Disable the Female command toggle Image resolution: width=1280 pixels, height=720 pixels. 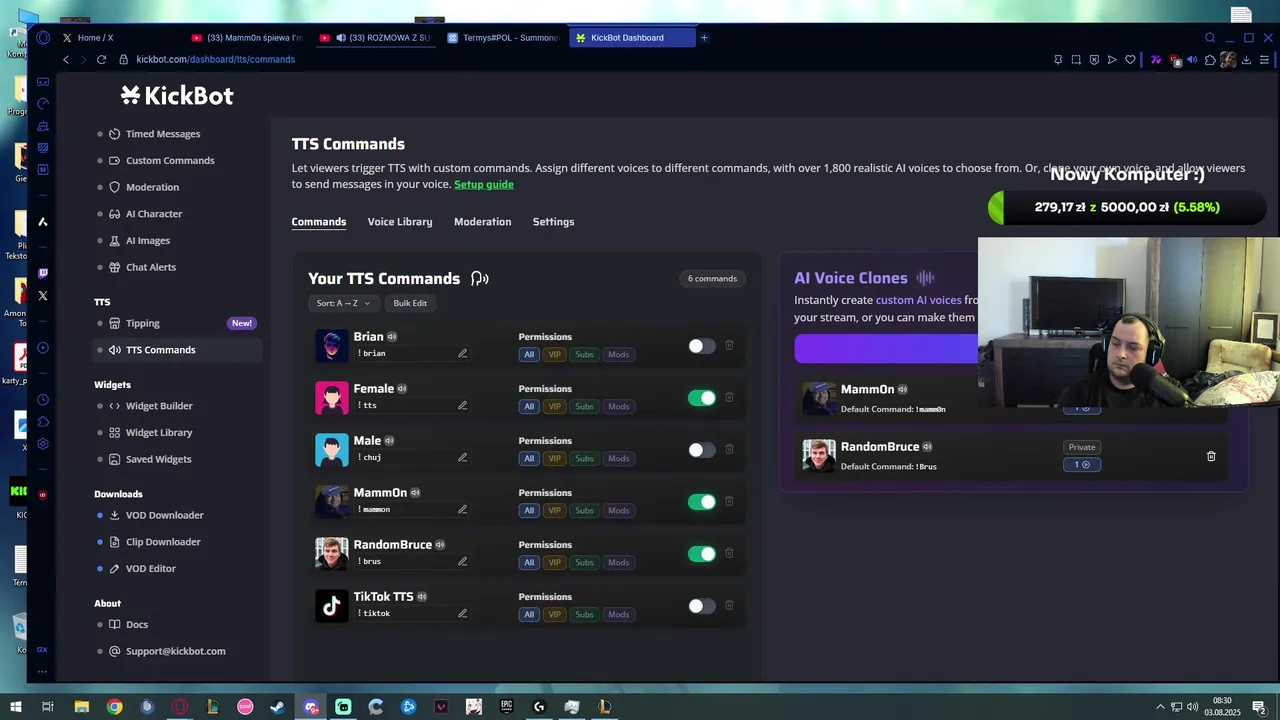[x=702, y=398]
